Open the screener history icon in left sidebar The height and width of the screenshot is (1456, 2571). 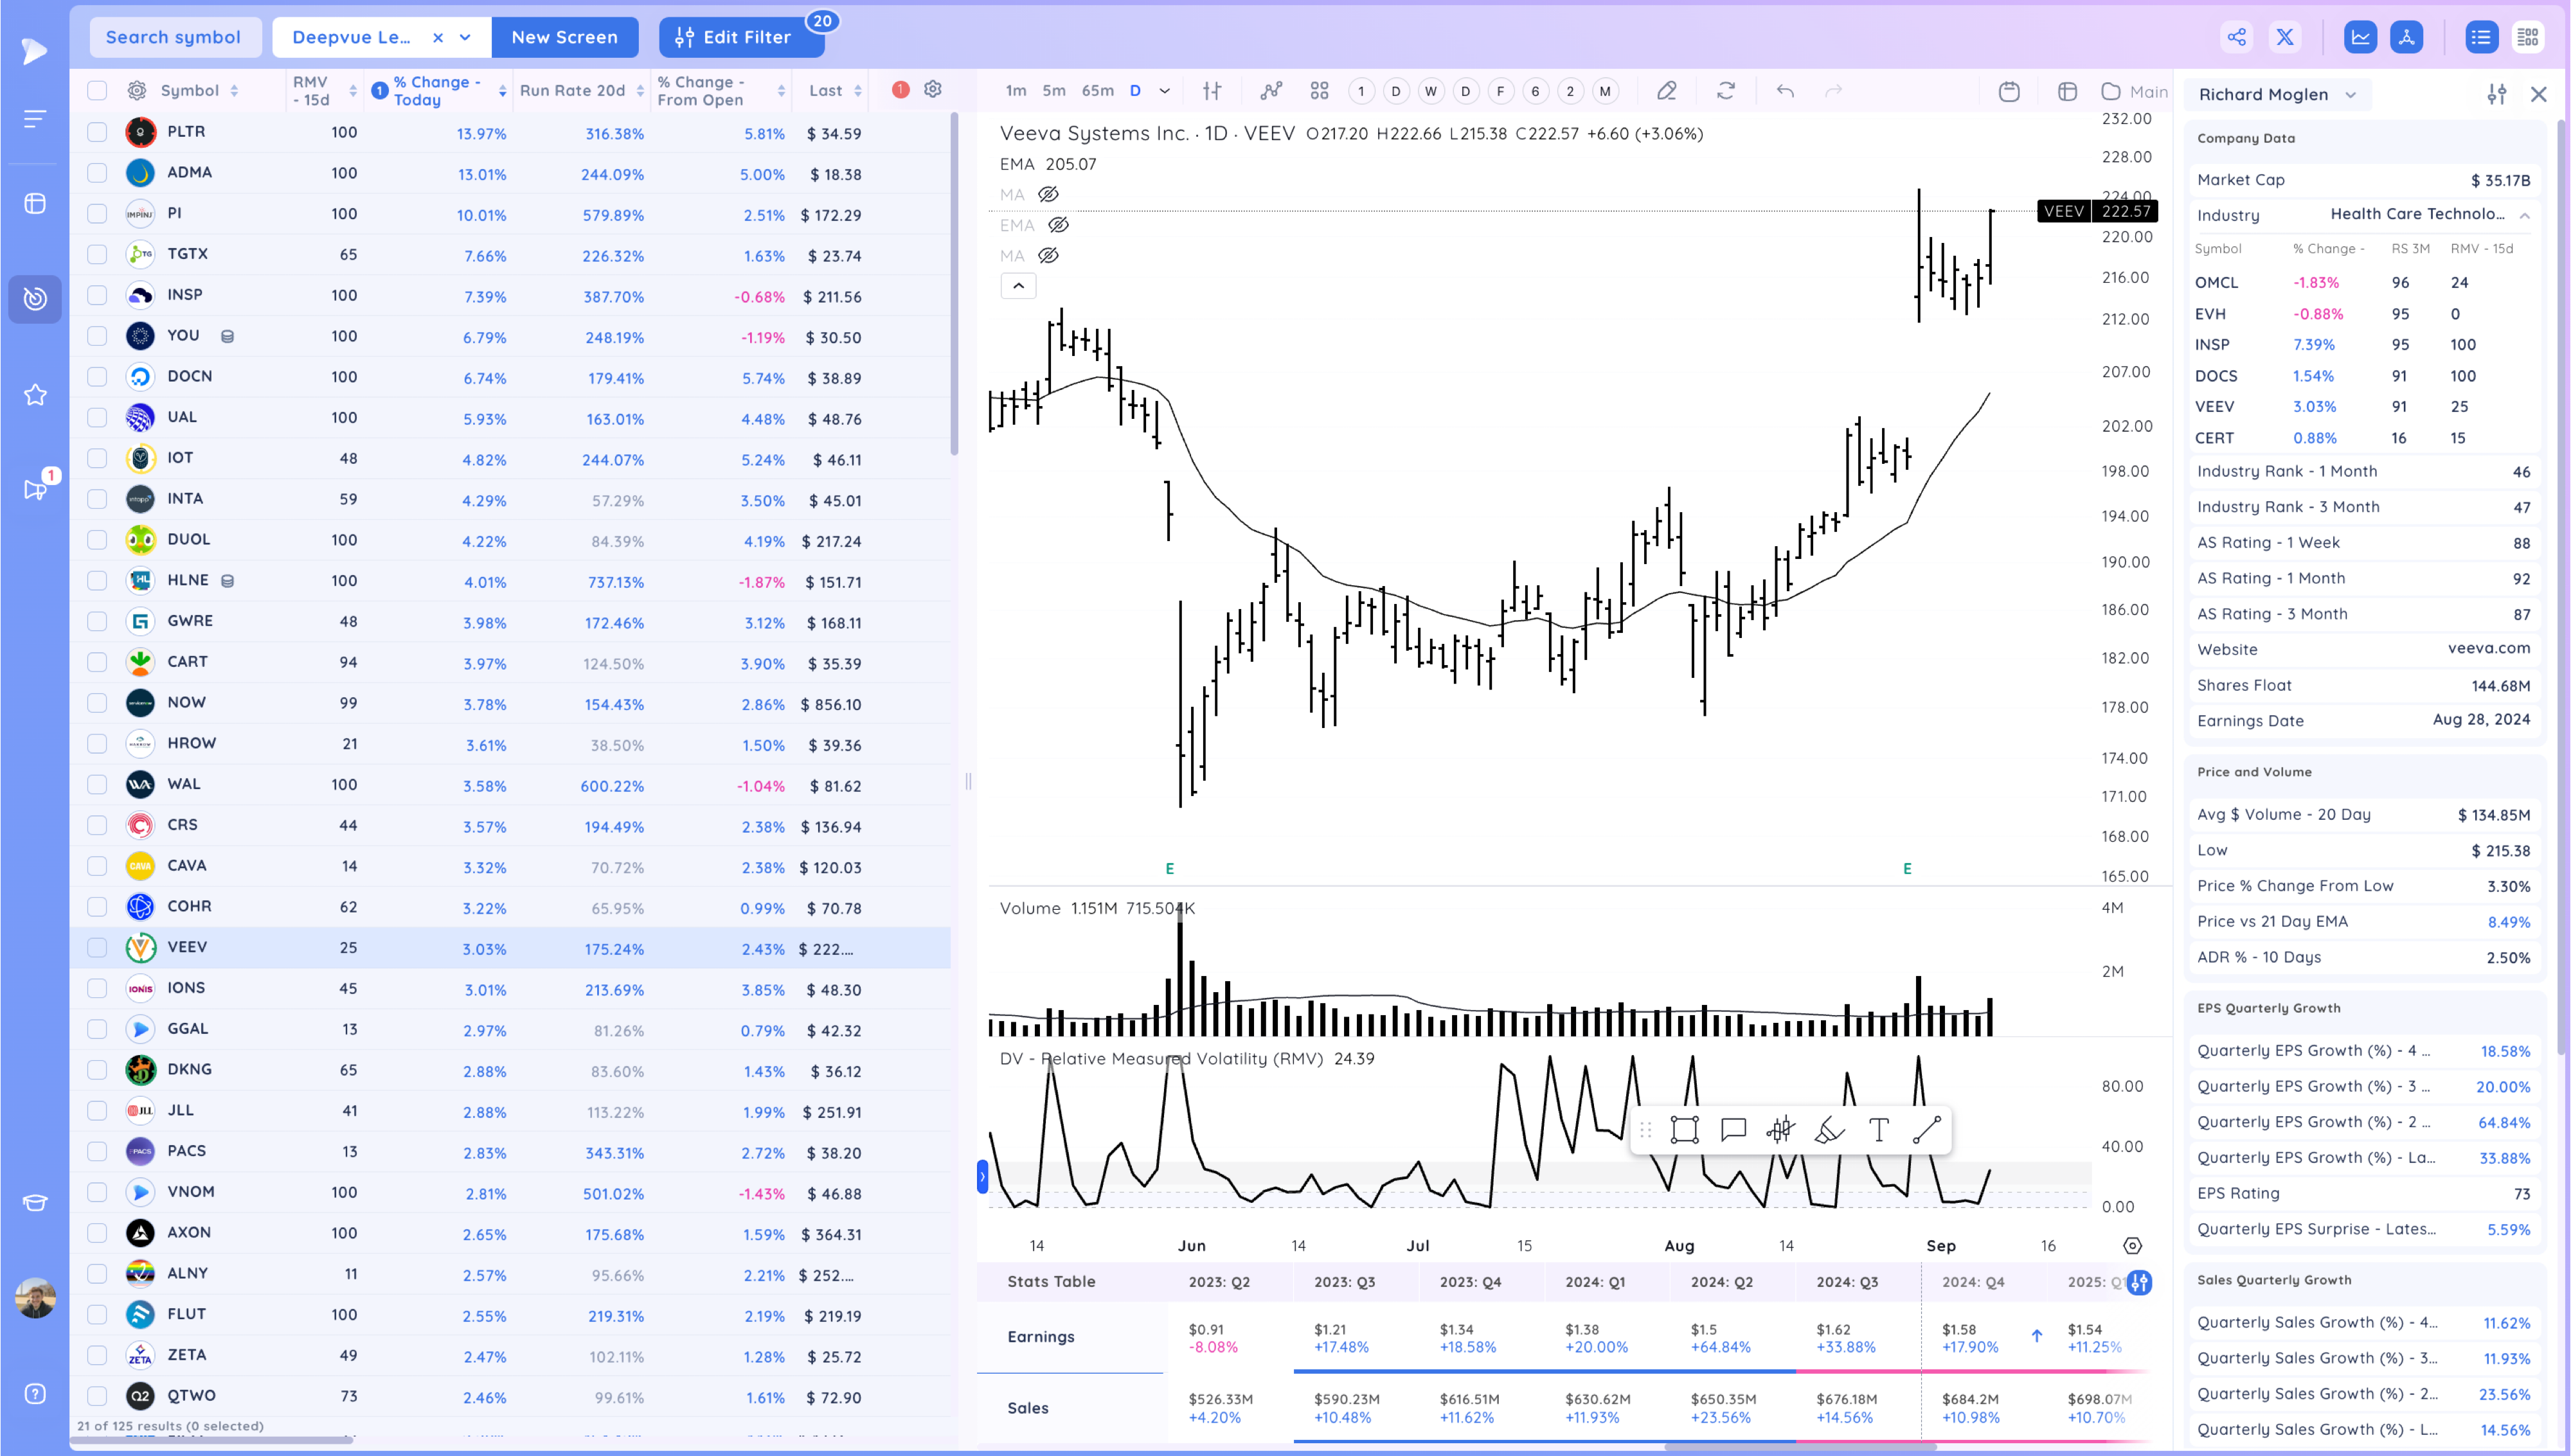[35, 299]
